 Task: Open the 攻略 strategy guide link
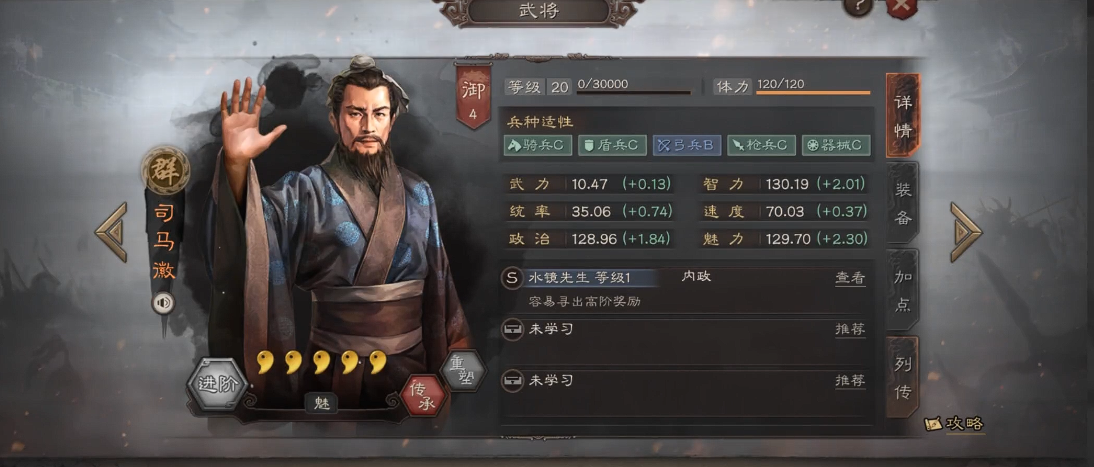(x=954, y=423)
